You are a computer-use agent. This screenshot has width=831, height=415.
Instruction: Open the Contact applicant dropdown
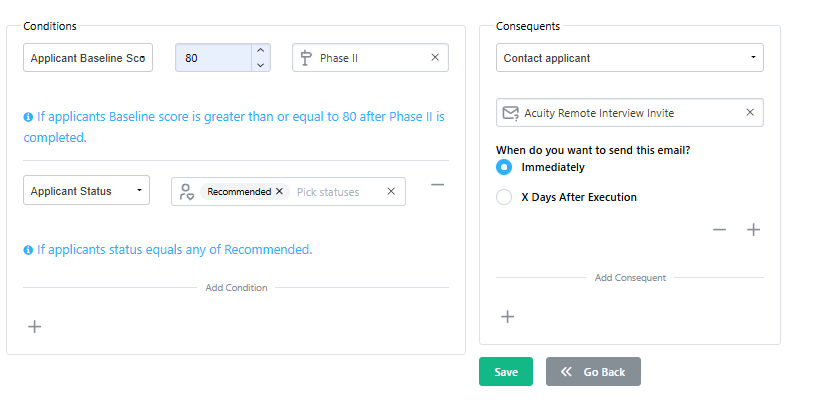(630, 58)
